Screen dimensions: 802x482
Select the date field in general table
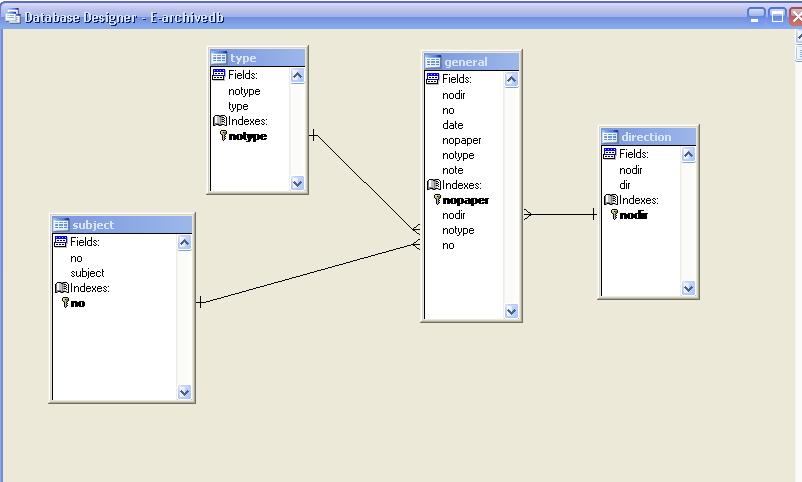point(453,125)
